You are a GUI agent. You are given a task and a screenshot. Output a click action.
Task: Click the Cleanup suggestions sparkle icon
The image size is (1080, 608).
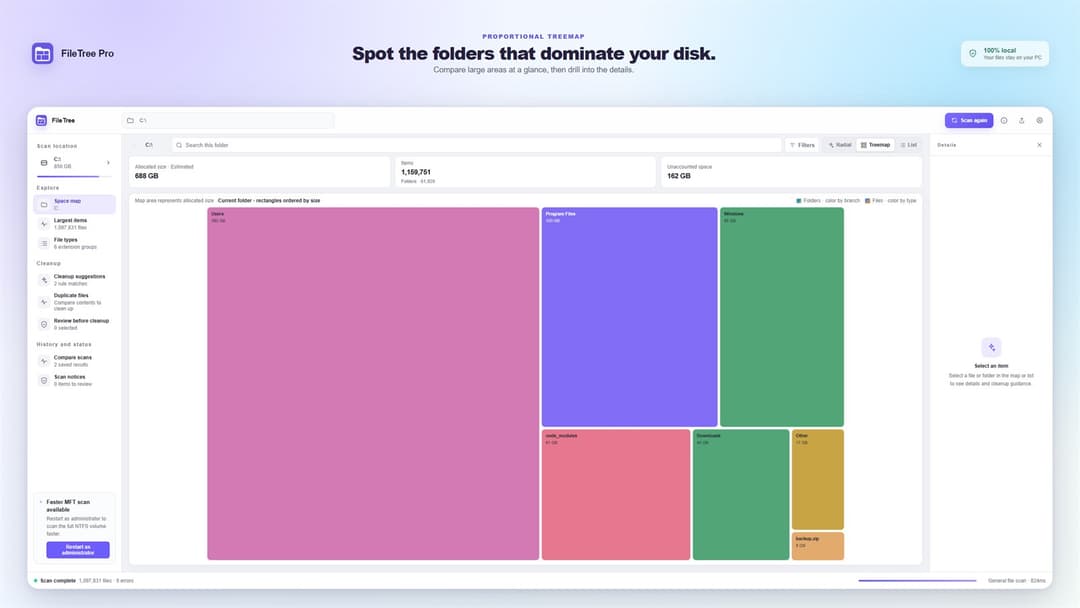click(x=44, y=280)
